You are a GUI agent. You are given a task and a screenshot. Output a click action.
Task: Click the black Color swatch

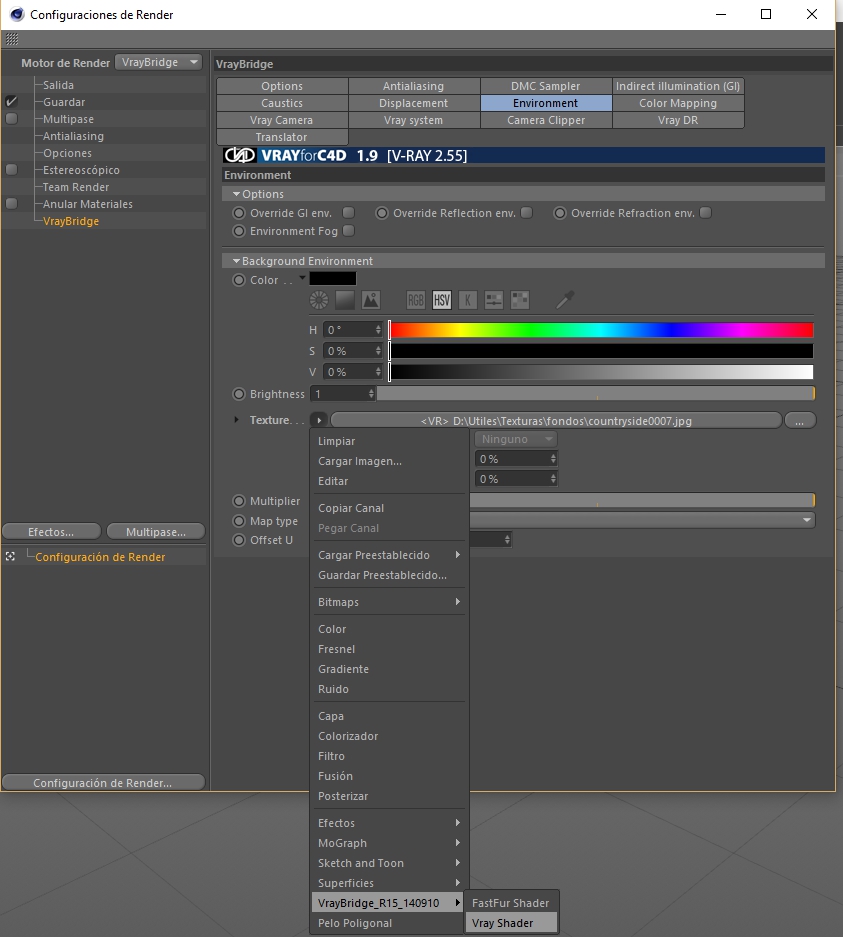[x=333, y=278]
